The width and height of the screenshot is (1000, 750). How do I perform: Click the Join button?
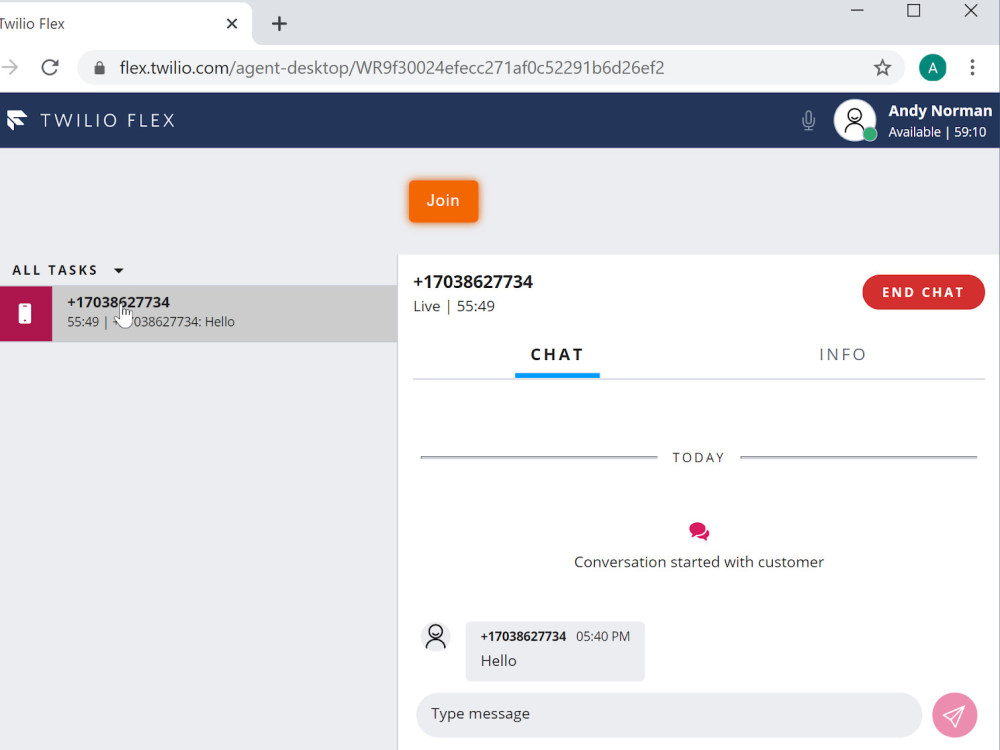coord(443,200)
